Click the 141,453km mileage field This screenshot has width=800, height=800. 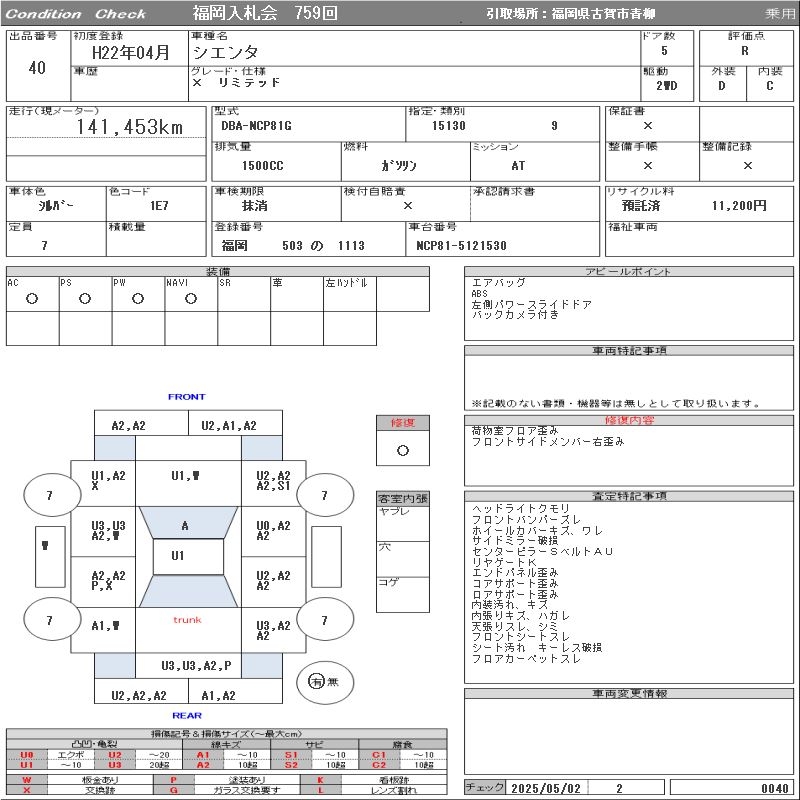pyautogui.click(x=130, y=127)
